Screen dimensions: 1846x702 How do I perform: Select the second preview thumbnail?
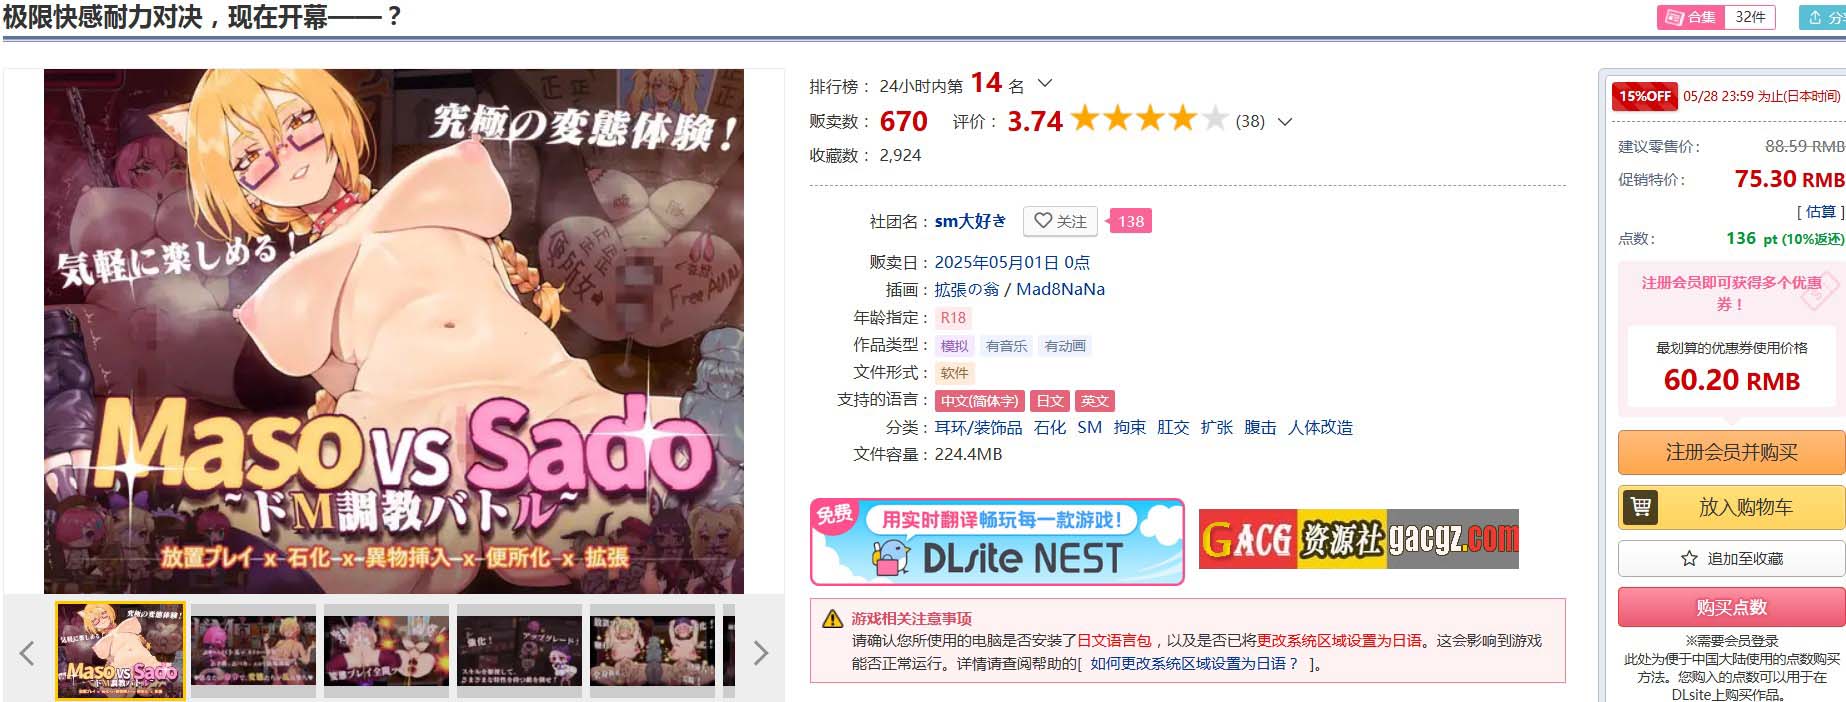point(253,650)
